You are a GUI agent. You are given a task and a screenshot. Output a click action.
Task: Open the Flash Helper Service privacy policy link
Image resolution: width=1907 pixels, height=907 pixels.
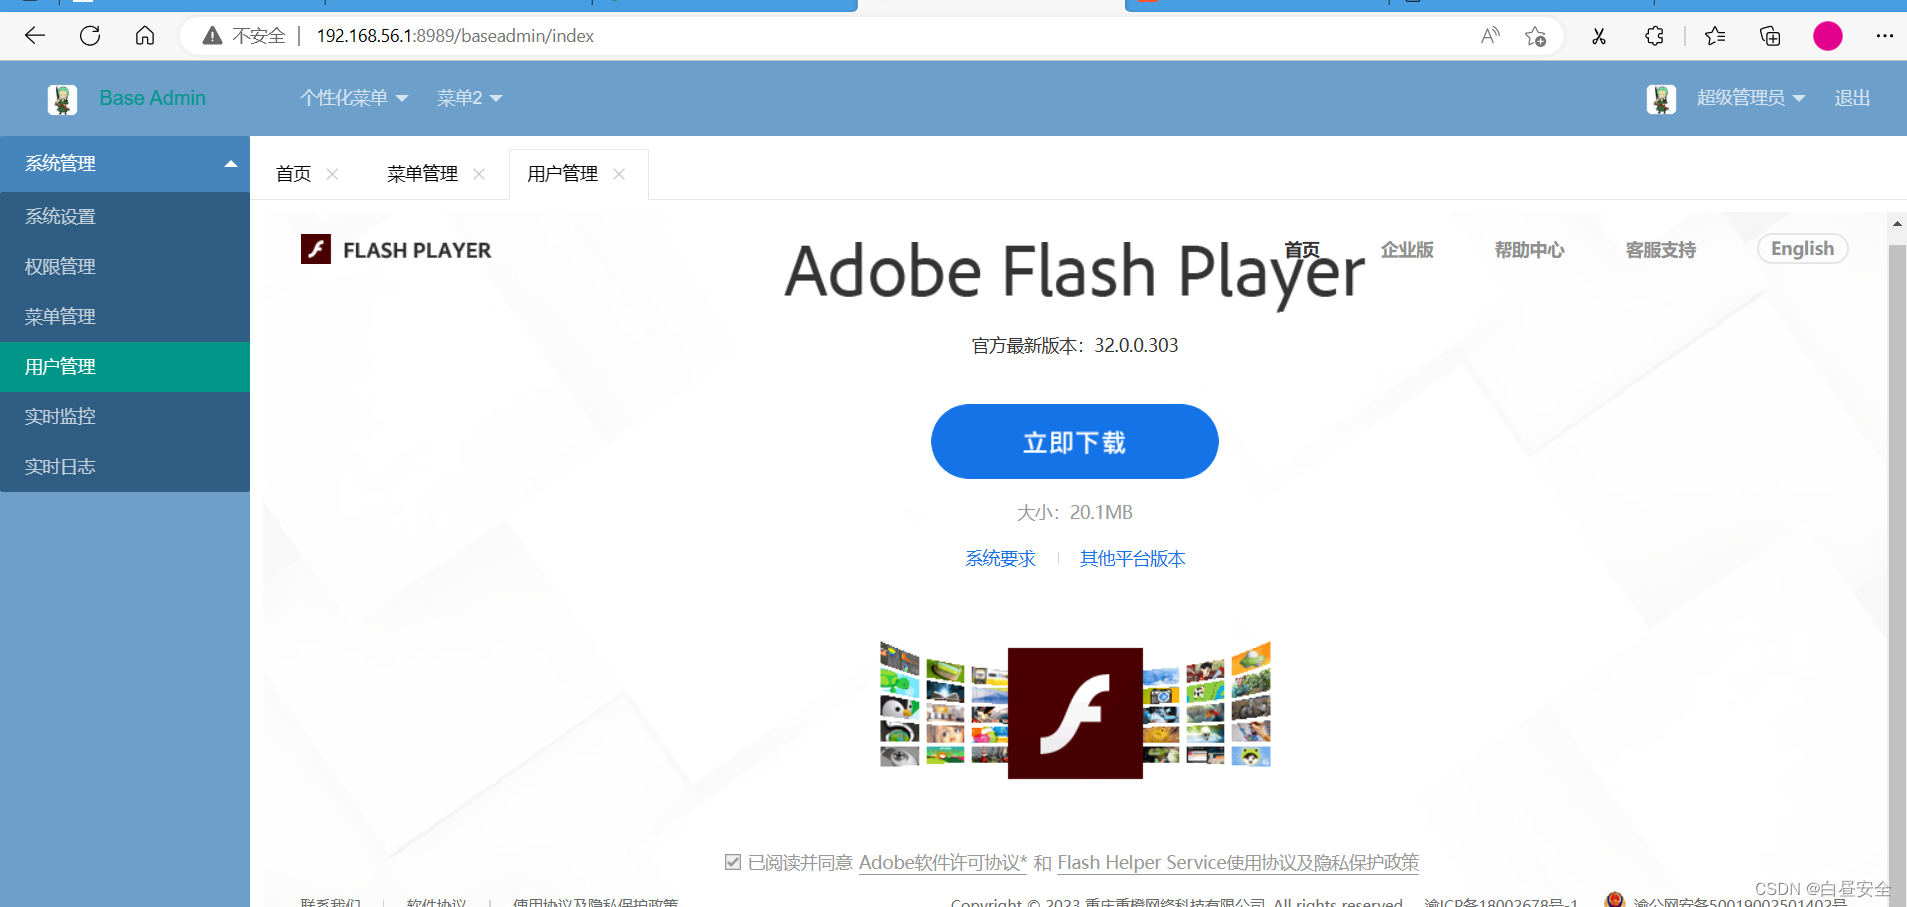[x=1238, y=862]
